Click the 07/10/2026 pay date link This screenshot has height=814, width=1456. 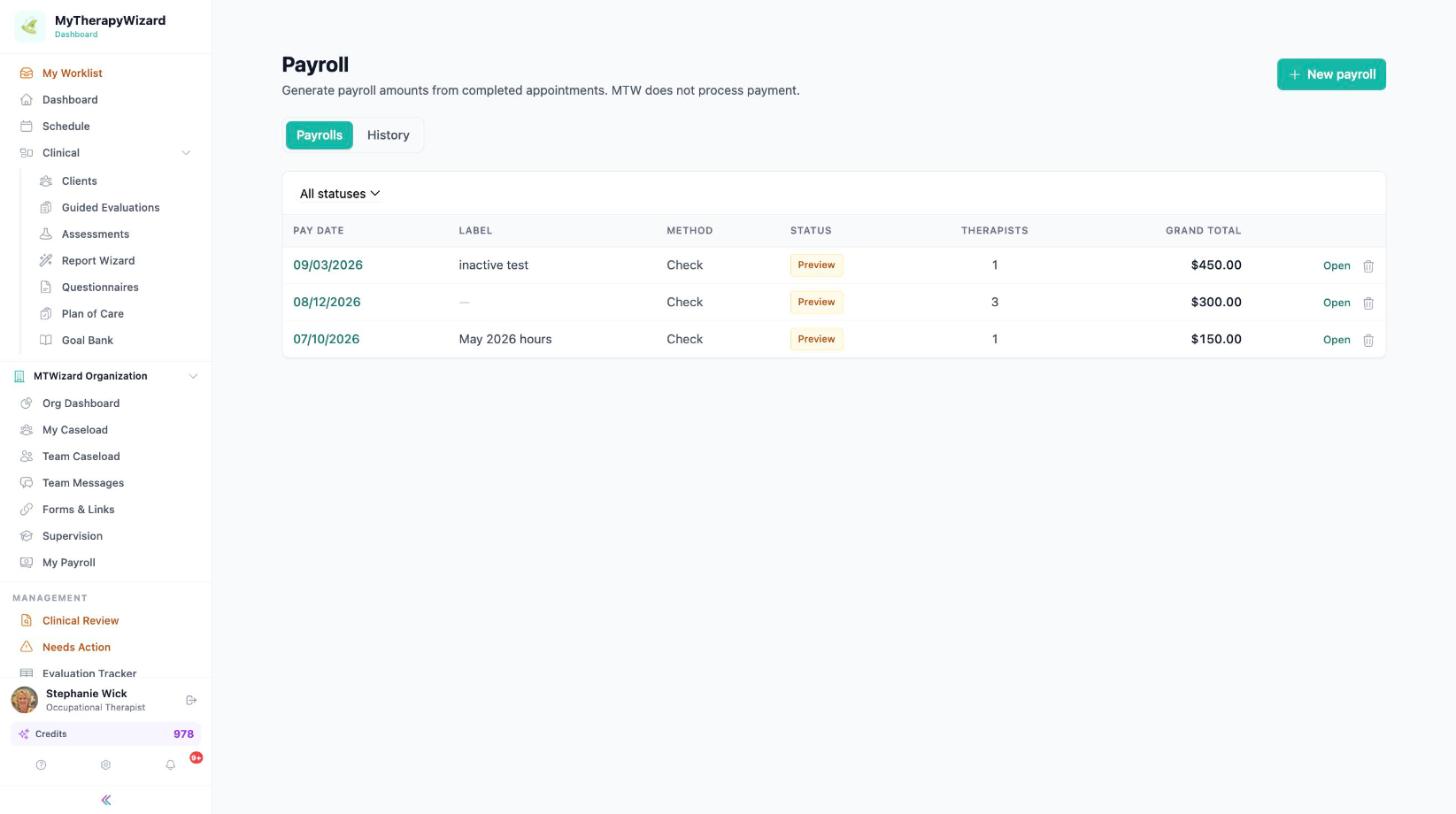tap(326, 339)
